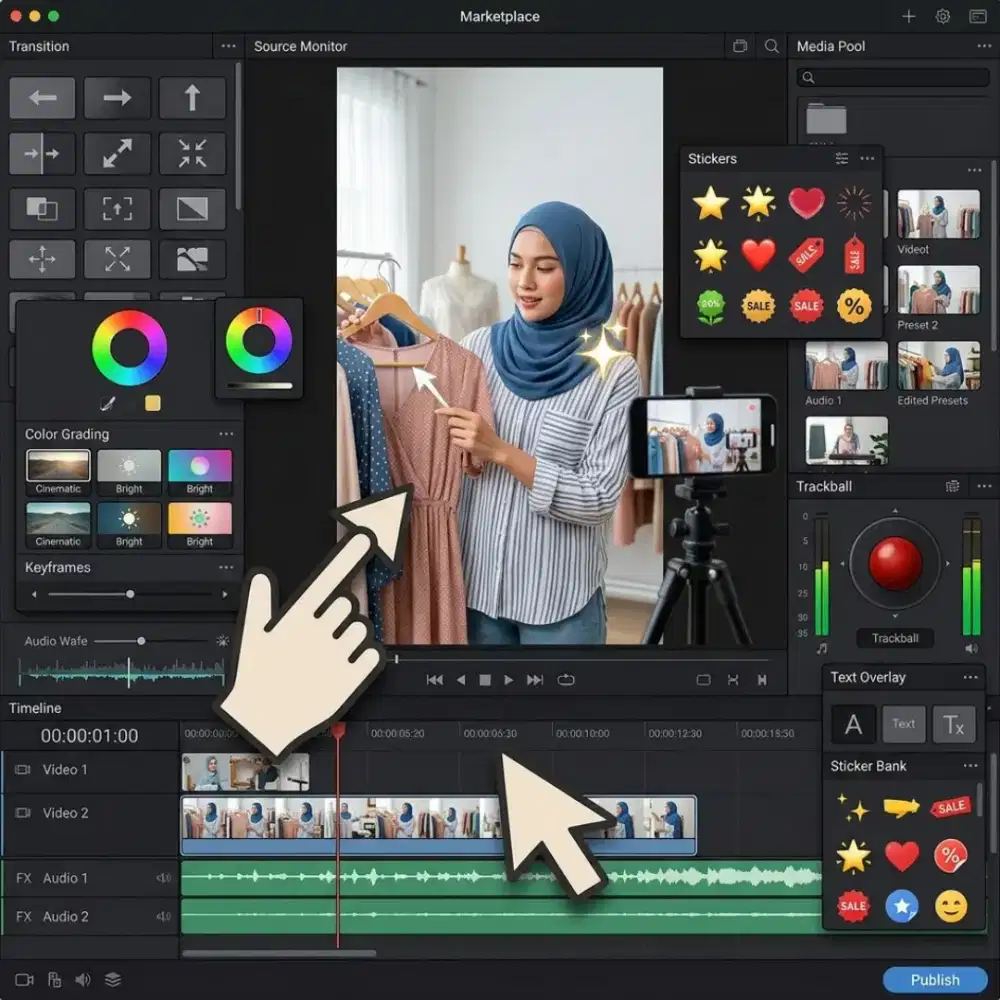Select the first Cinematic color preset
The image size is (1000, 1000).
pyautogui.click(x=58, y=473)
